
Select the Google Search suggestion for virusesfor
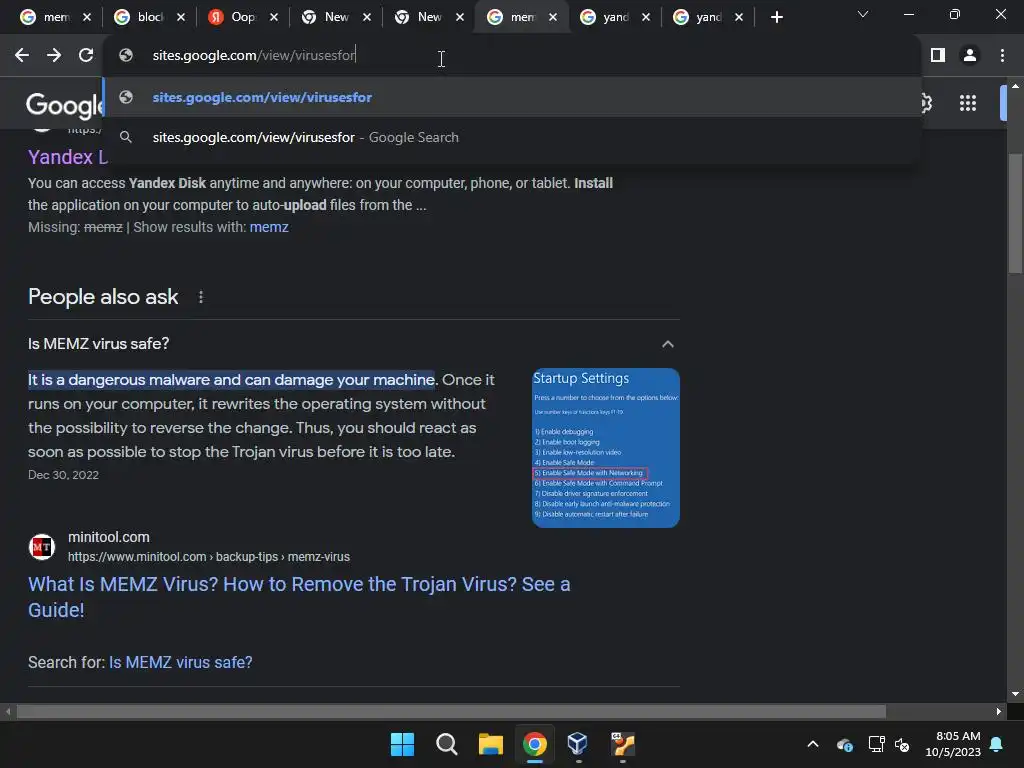tap(513, 137)
